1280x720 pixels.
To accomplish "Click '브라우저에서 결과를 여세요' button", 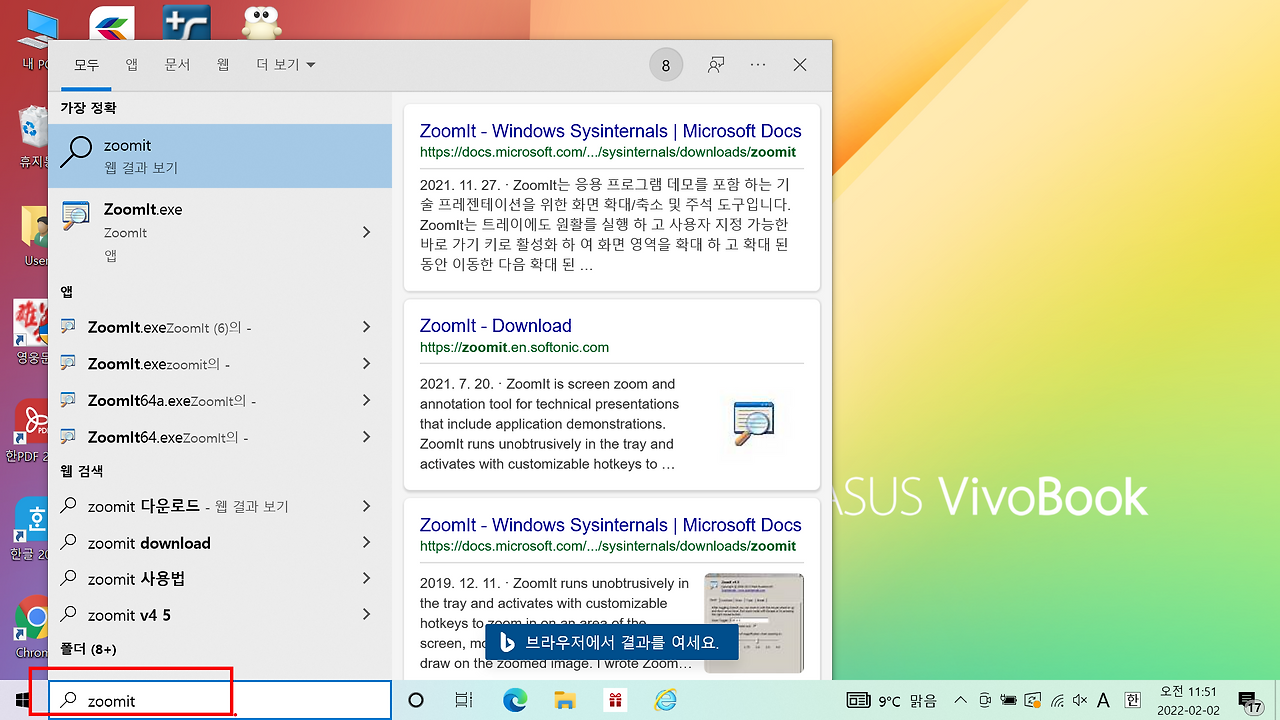I will pyautogui.click(x=611, y=642).
